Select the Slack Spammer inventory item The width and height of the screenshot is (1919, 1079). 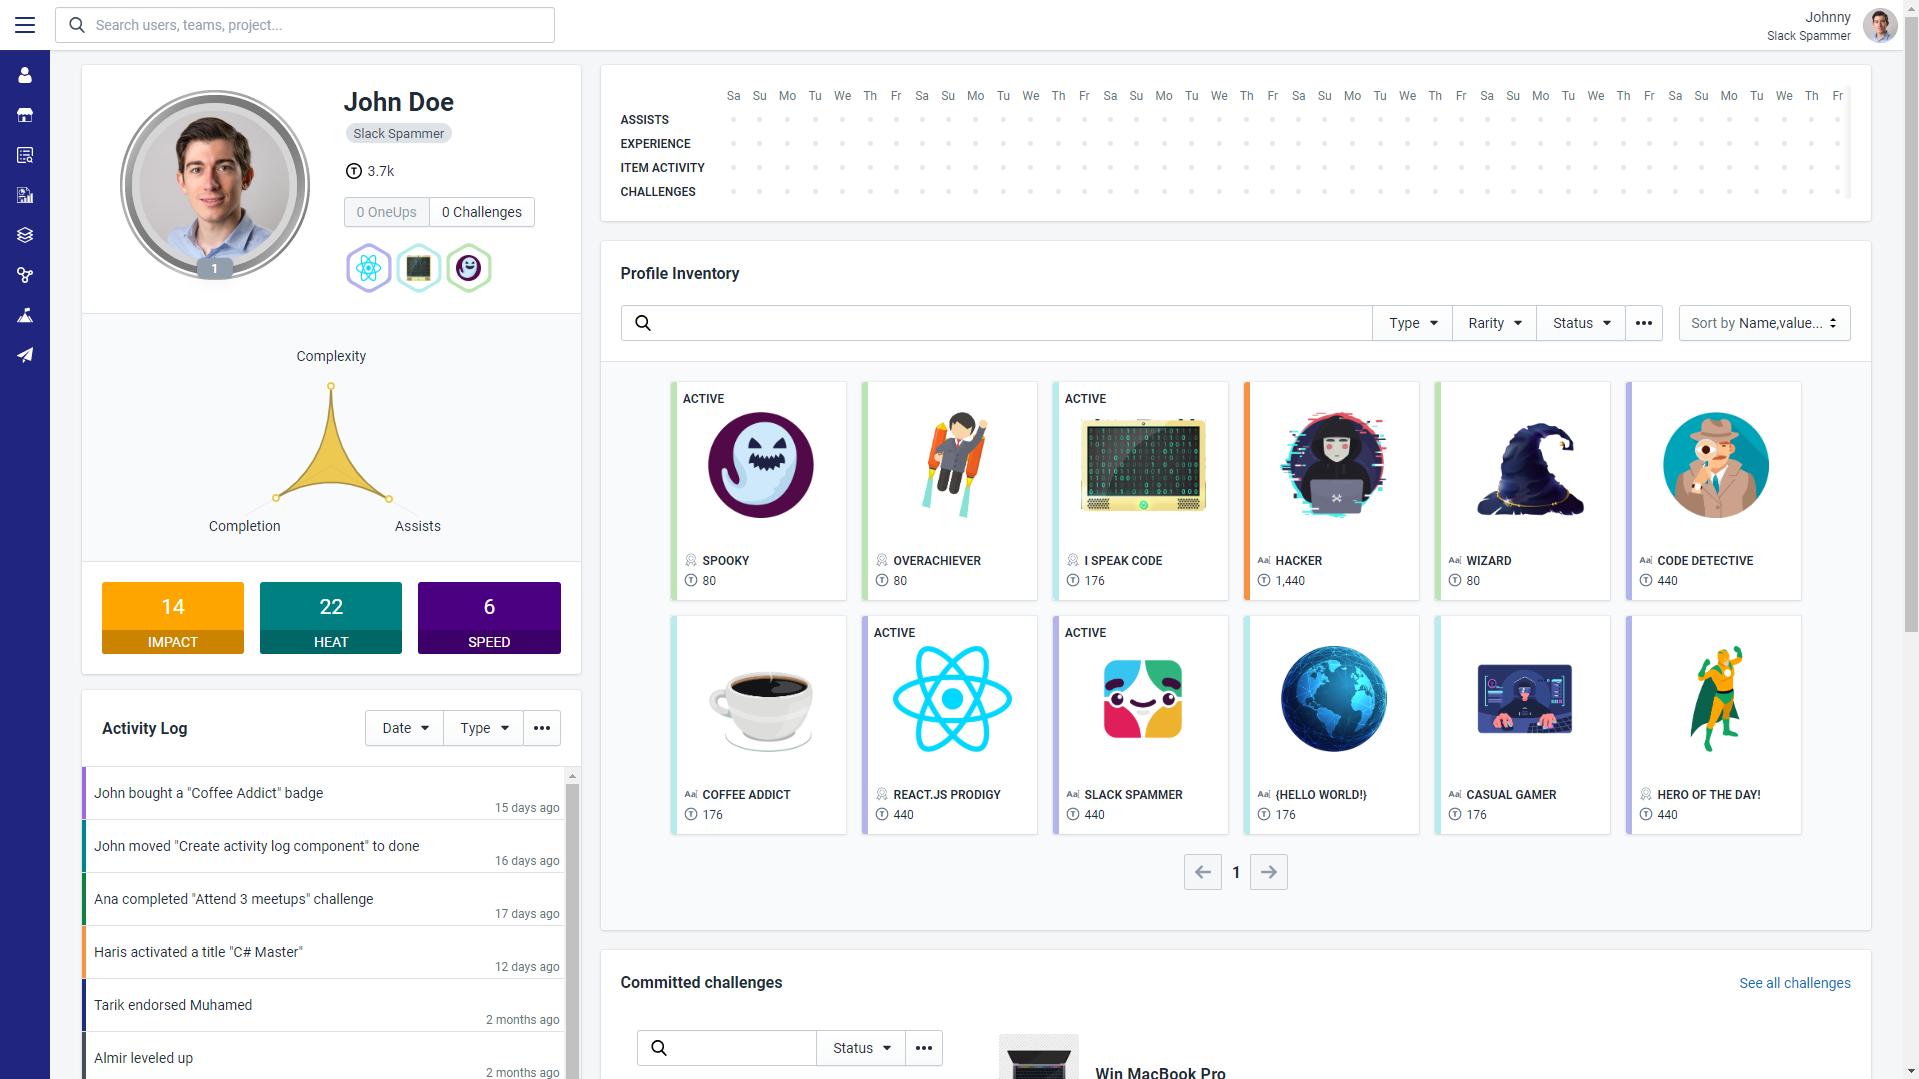coord(1141,725)
